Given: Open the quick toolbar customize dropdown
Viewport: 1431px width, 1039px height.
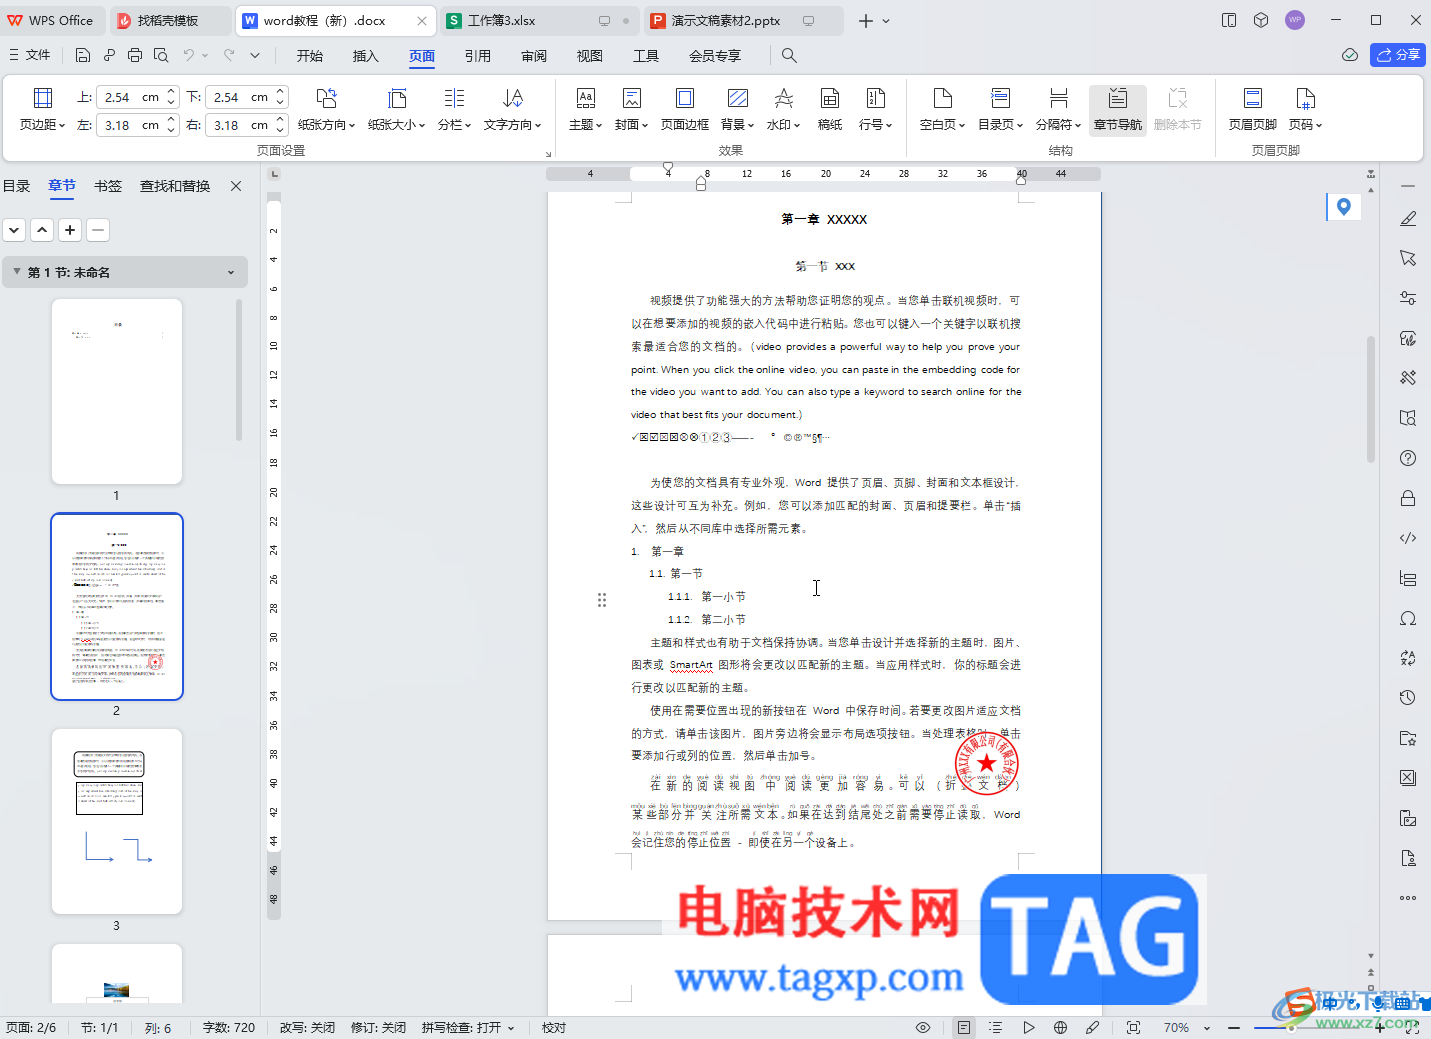Looking at the screenshot, I should point(255,55).
